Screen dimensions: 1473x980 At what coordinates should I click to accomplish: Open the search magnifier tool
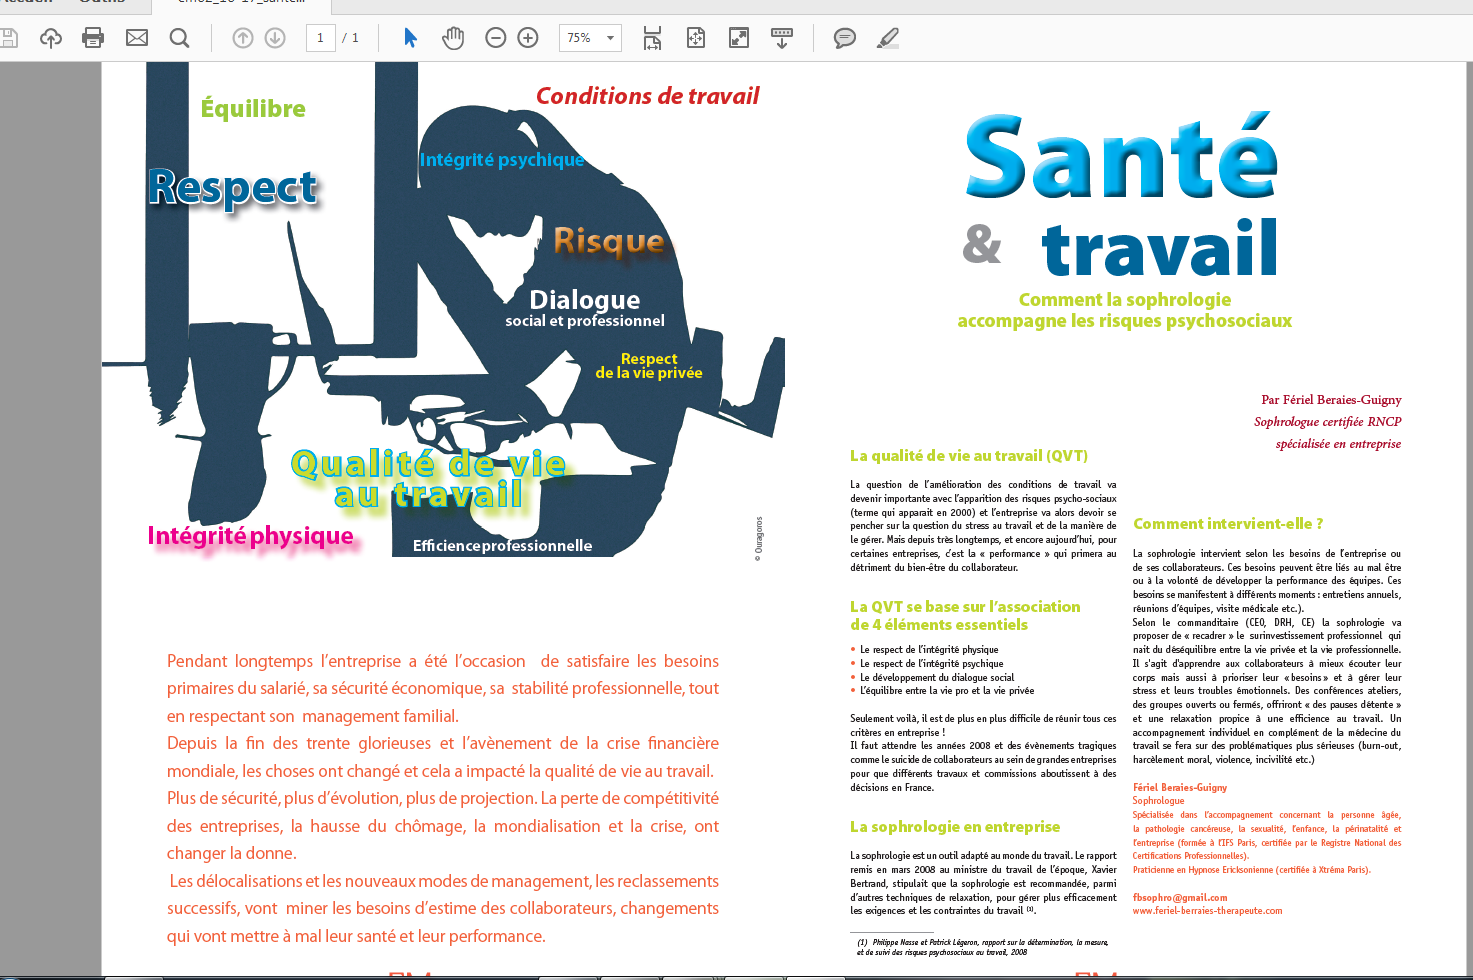pyautogui.click(x=180, y=38)
